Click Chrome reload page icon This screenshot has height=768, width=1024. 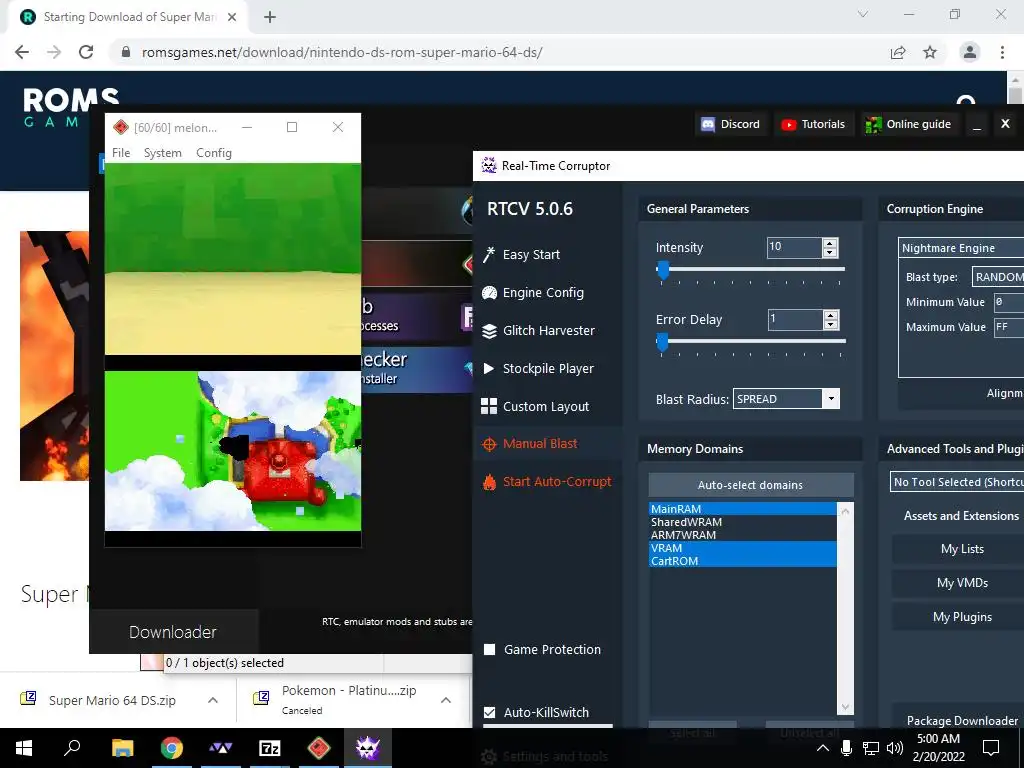pyautogui.click(x=86, y=52)
